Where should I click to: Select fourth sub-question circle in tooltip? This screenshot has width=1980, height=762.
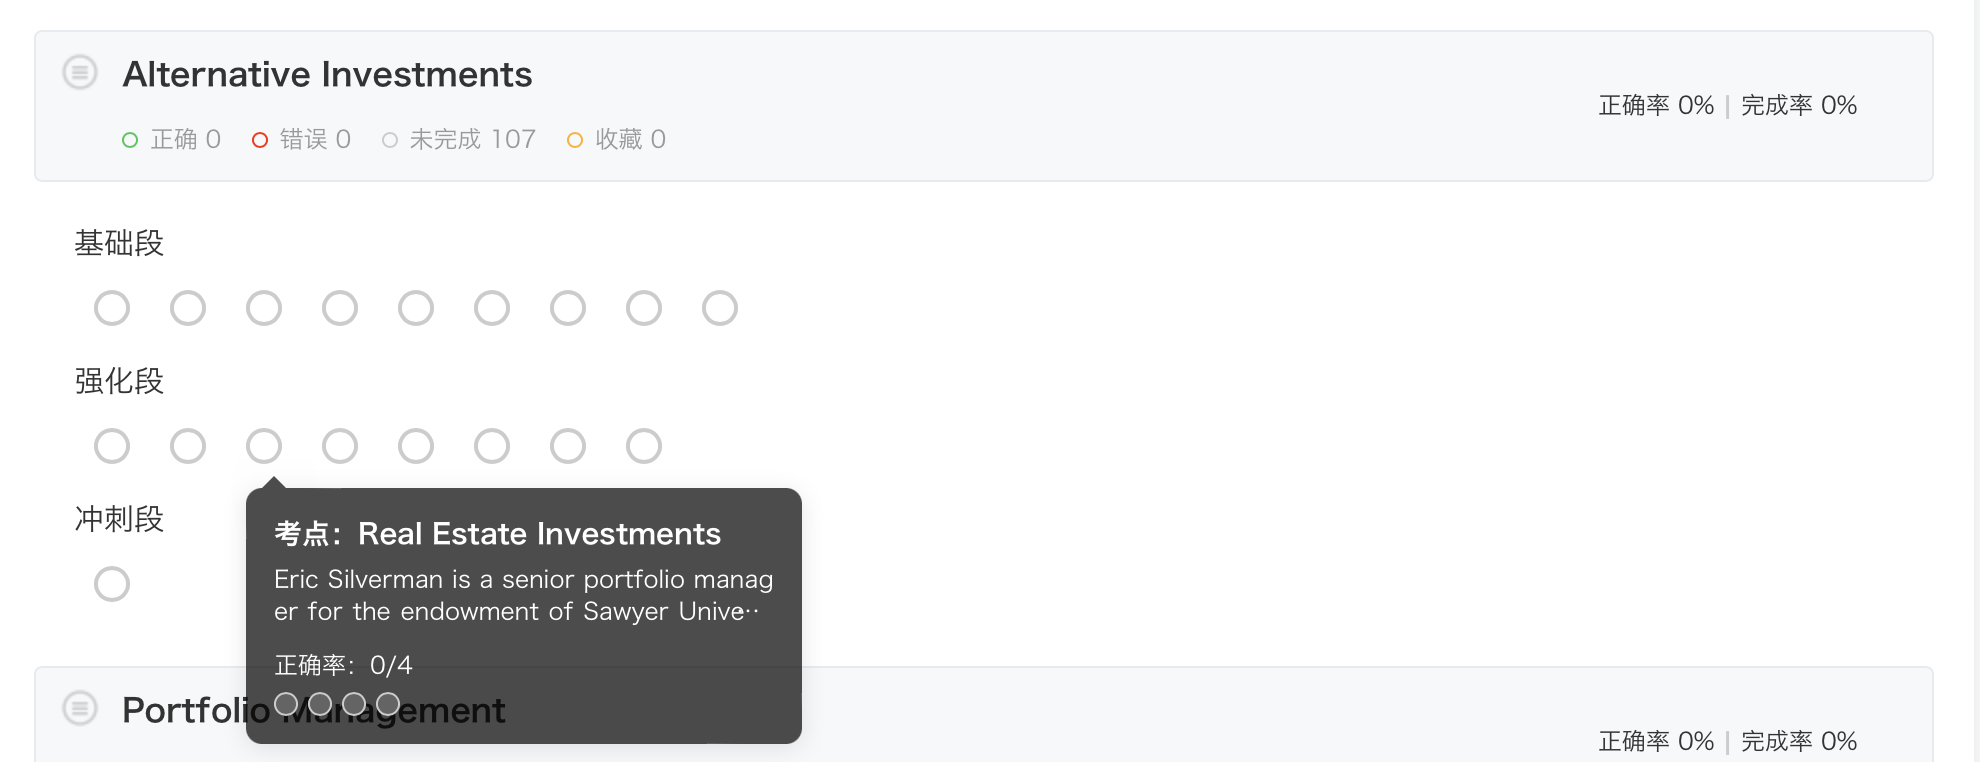[388, 704]
